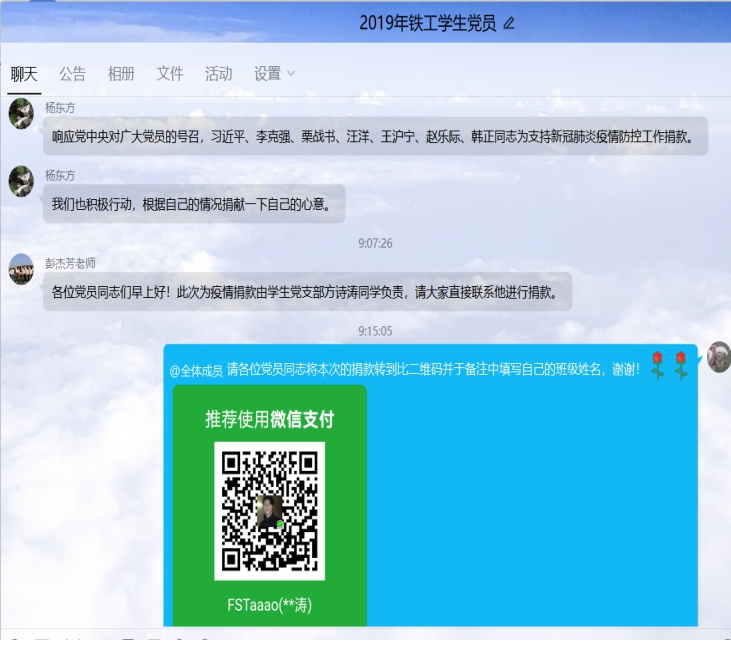Switch to the 聊天 tab
The width and height of the screenshot is (731, 654).
tap(24, 74)
